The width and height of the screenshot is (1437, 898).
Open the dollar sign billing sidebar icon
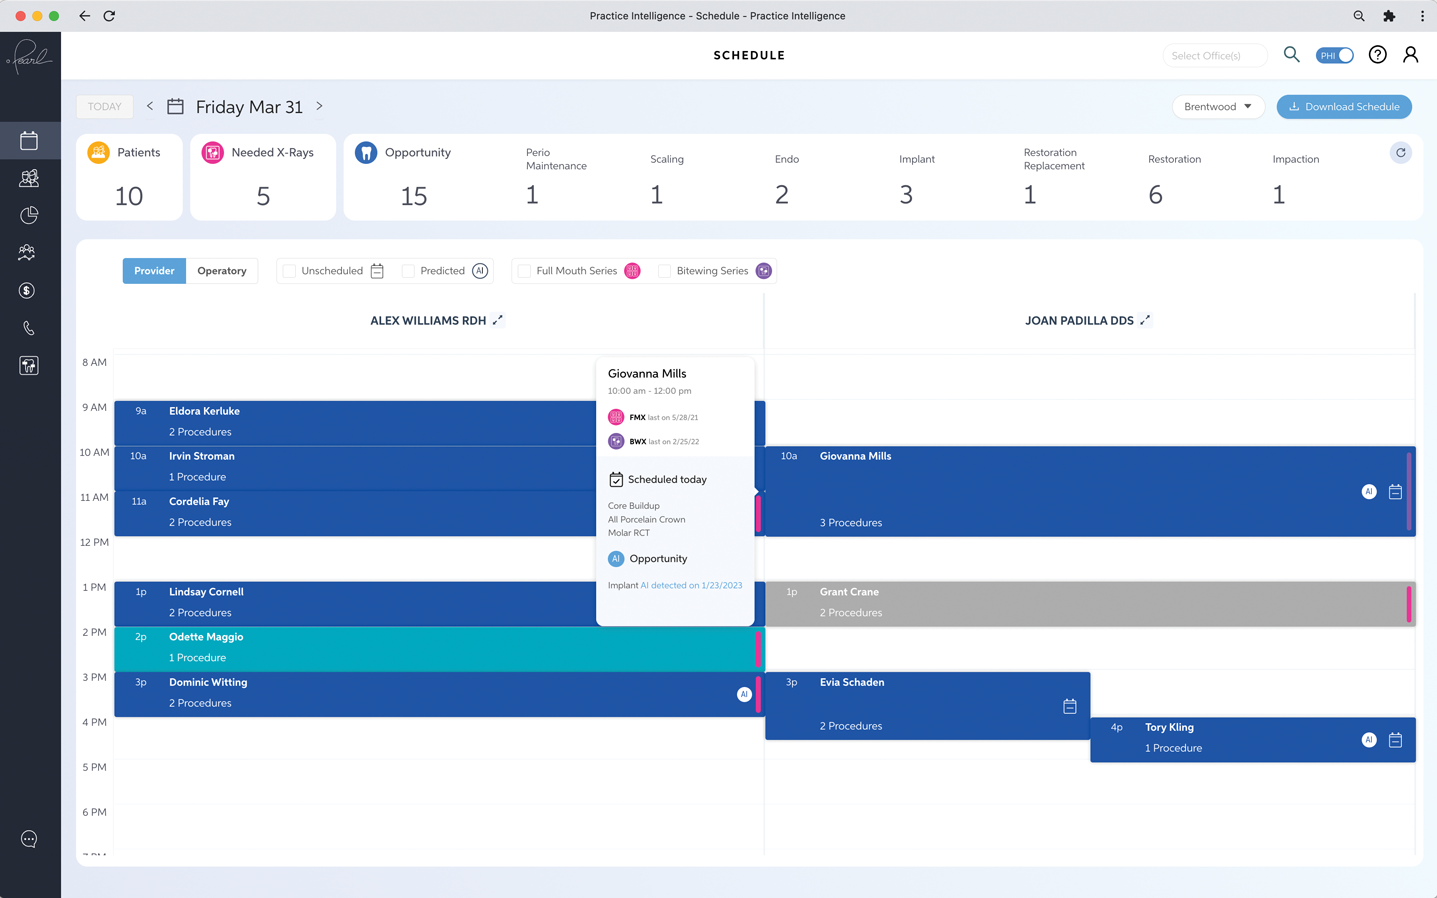(x=28, y=291)
